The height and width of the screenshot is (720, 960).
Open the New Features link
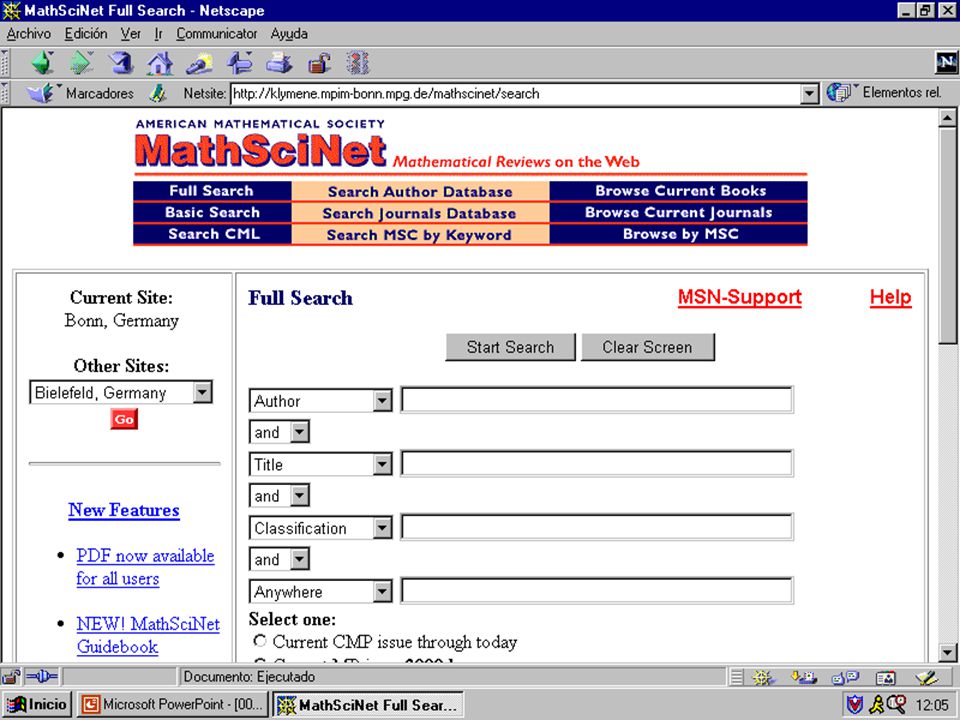pos(124,510)
